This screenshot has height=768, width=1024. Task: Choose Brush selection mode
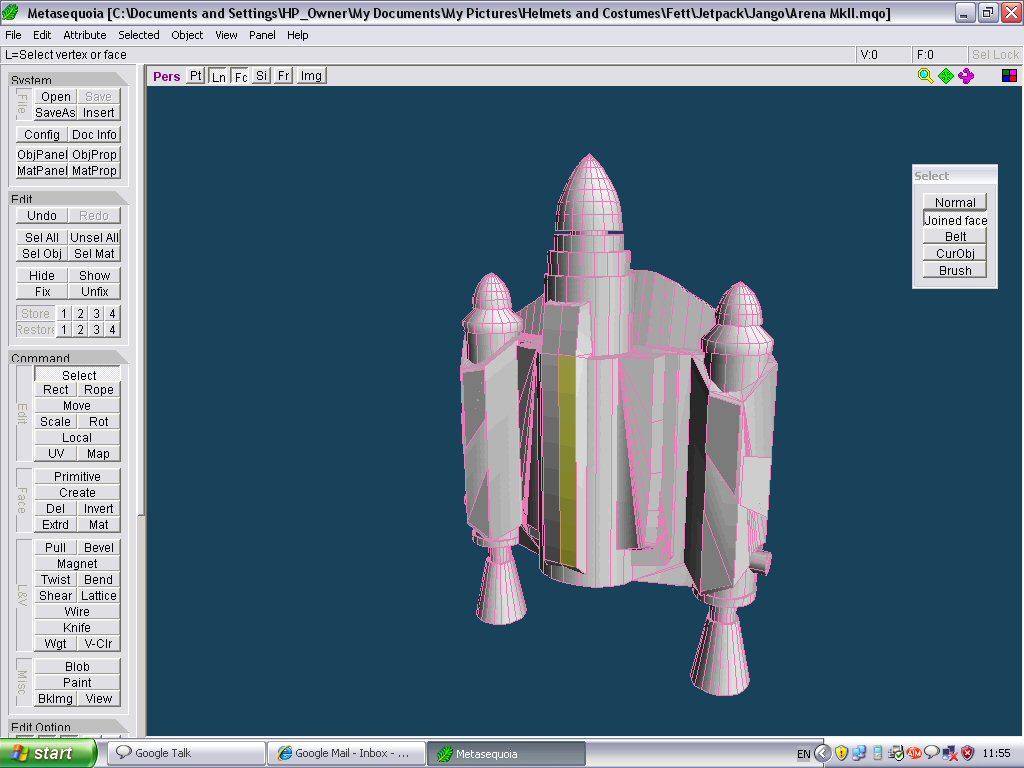[955, 270]
